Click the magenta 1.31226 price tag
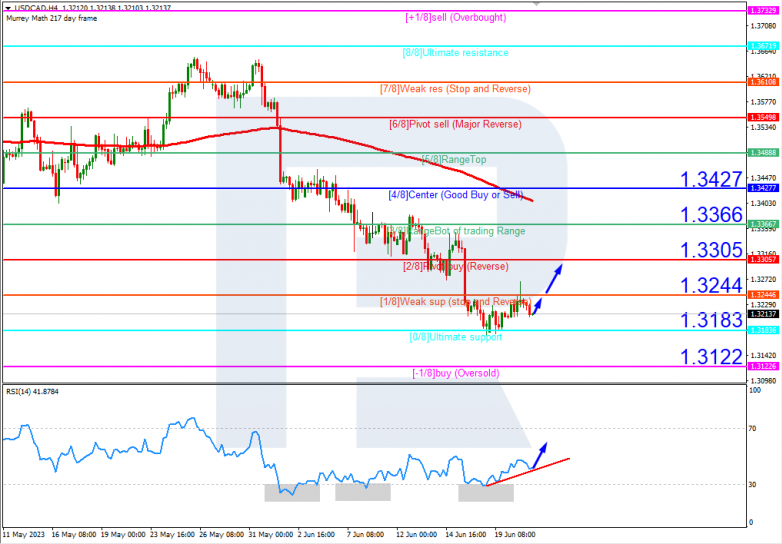 (x=763, y=366)
